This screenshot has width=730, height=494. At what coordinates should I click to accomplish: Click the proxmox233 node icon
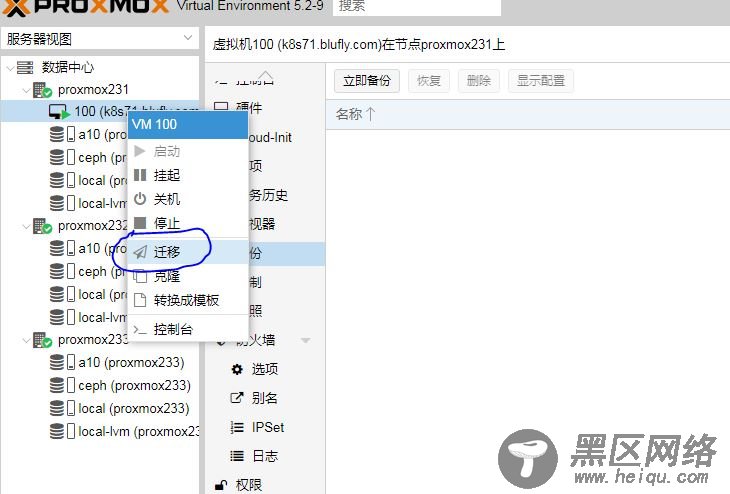[42, 340]
